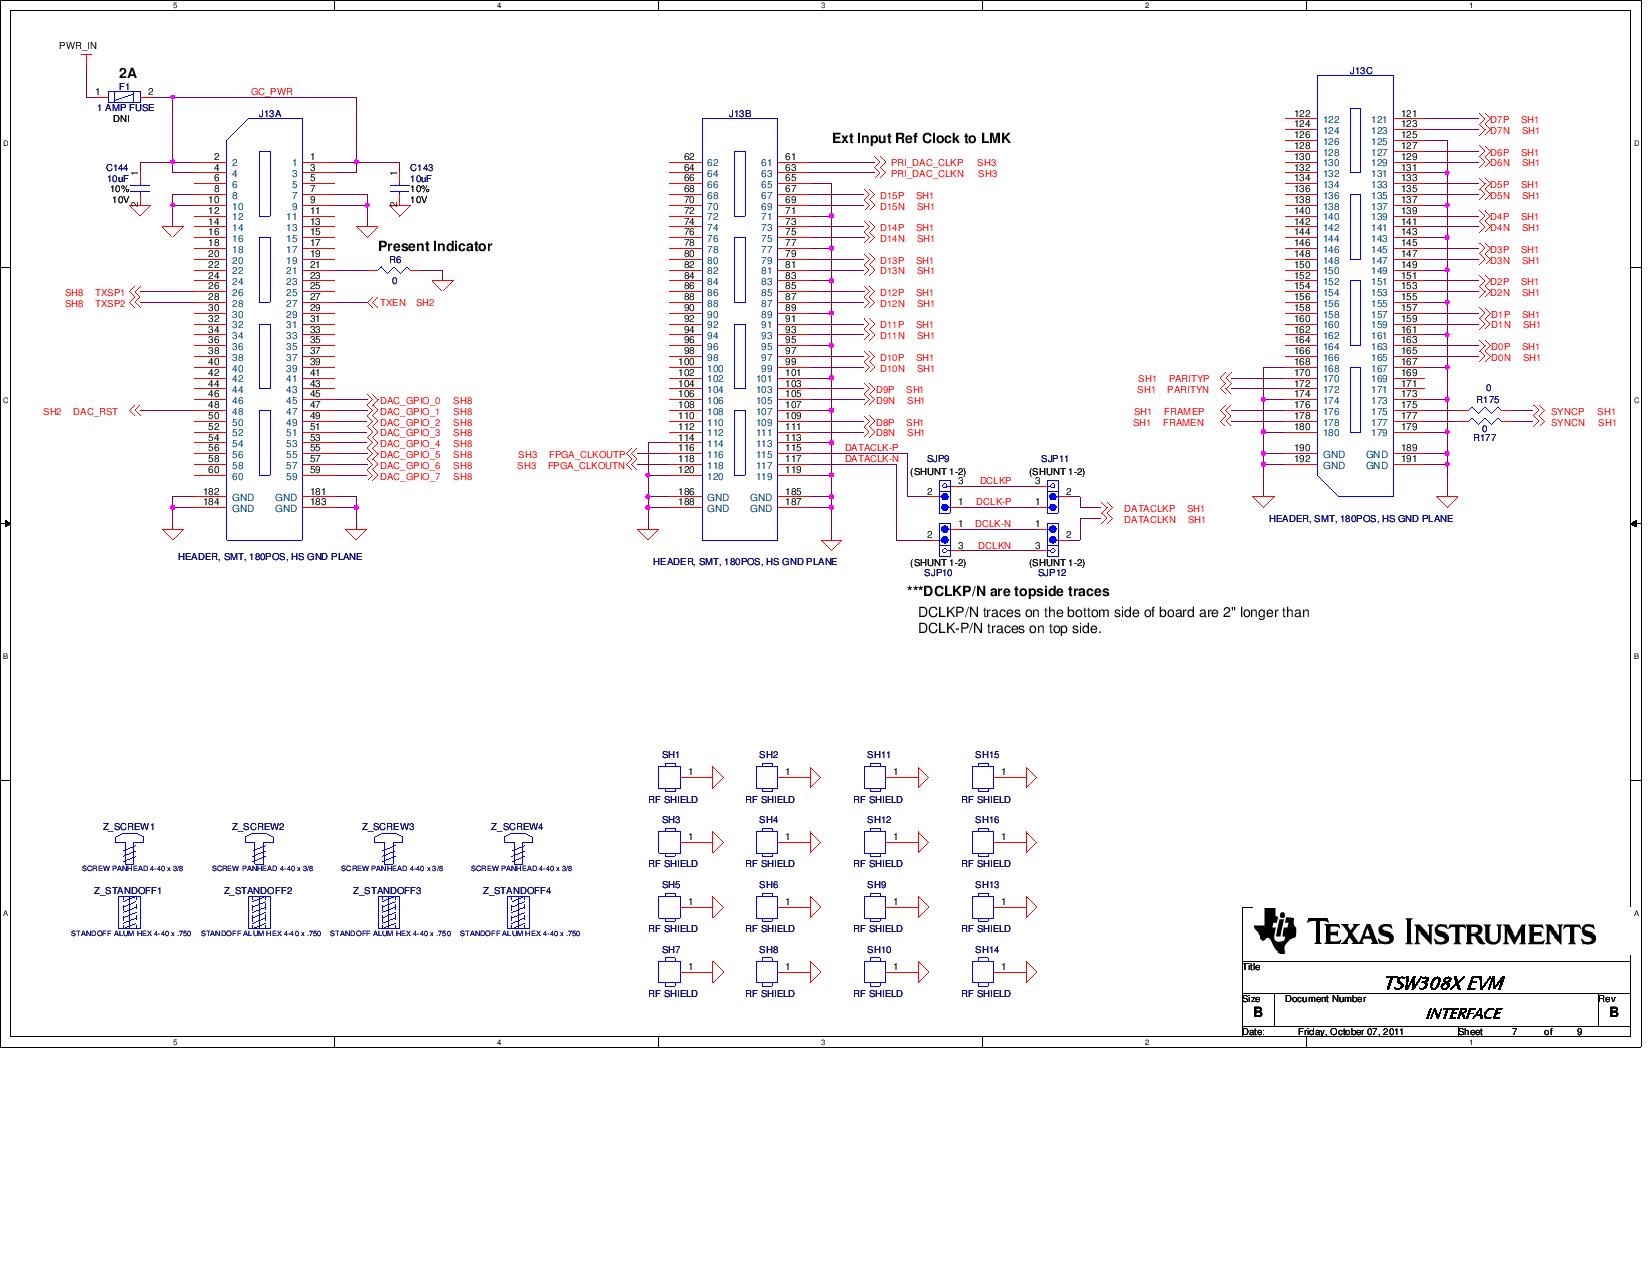
Task: Click the F1 fuse symbol
Action: tap(124, 96)
